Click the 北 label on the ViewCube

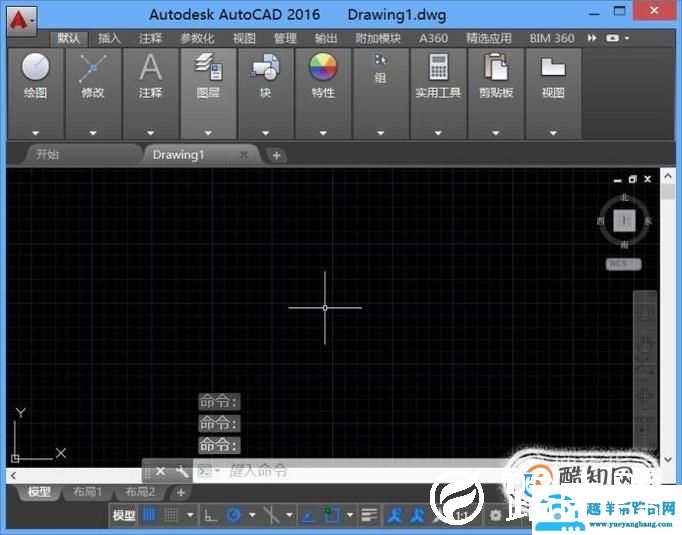625,197
